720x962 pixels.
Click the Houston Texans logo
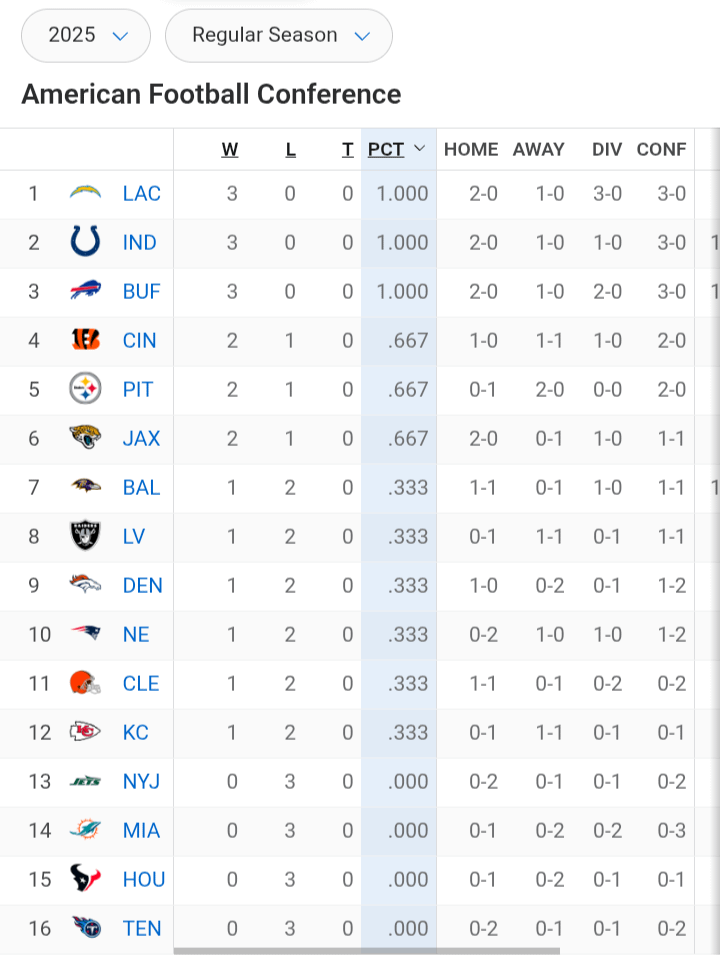coord(85,879)
